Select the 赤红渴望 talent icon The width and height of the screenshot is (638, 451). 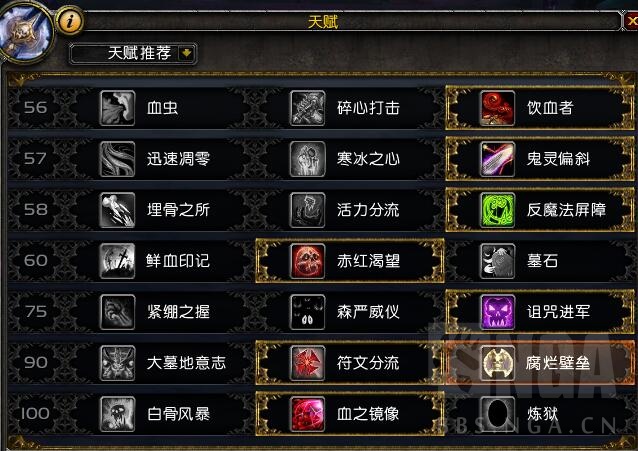tap(308, 261)
